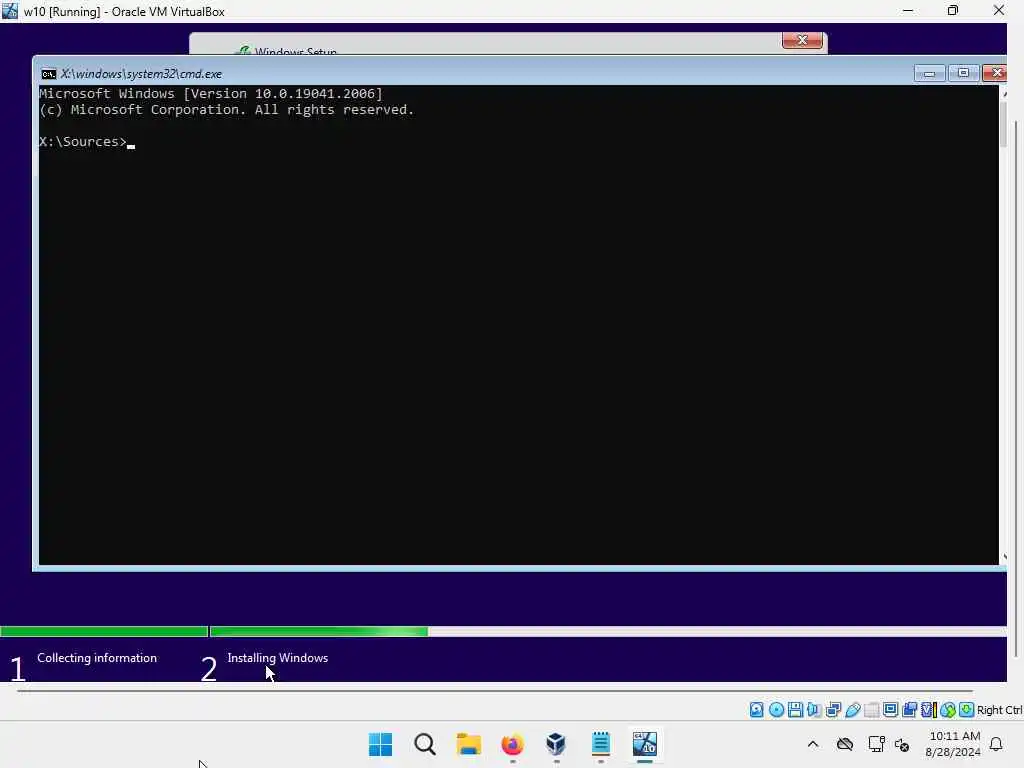
Task: Click the 'Installing Windows' step label
Action: [x=278, y=658]
